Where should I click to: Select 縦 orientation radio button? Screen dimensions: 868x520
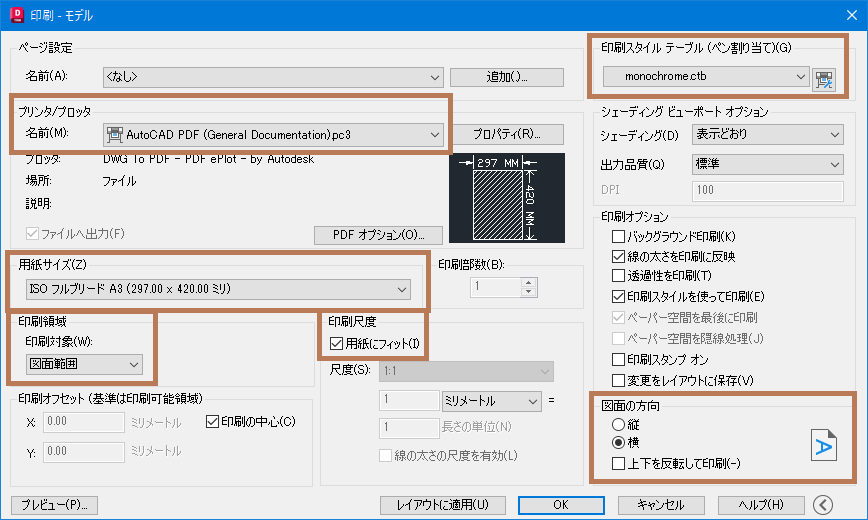point(618,425)
